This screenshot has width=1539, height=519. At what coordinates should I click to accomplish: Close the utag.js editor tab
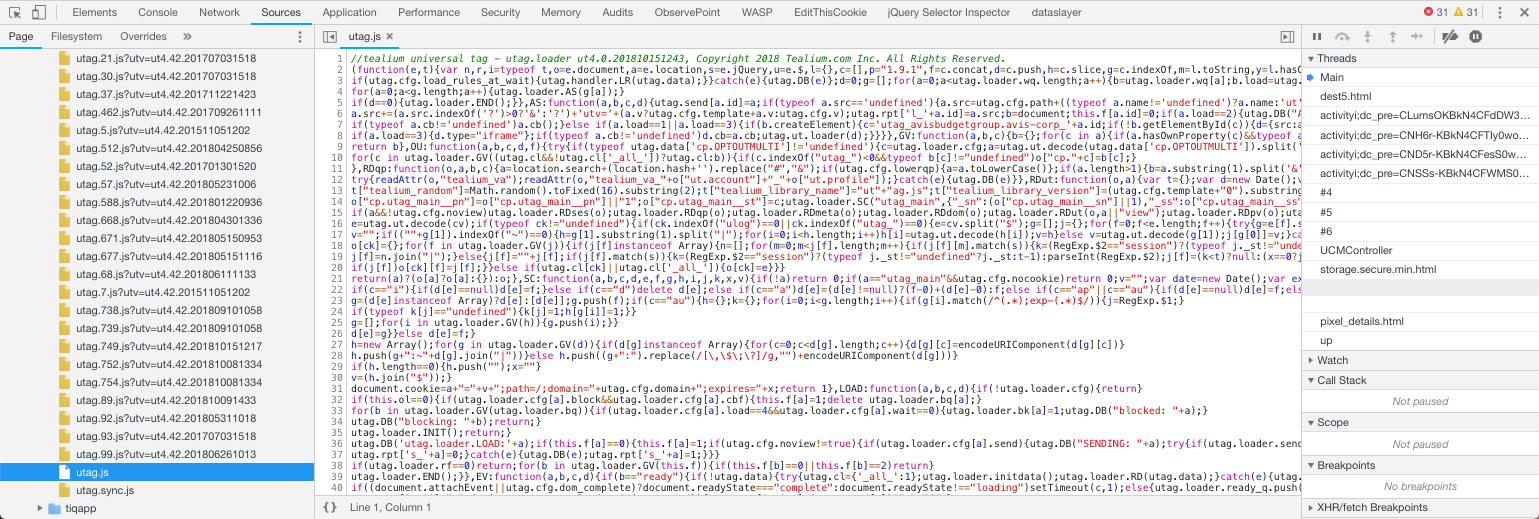390,36
